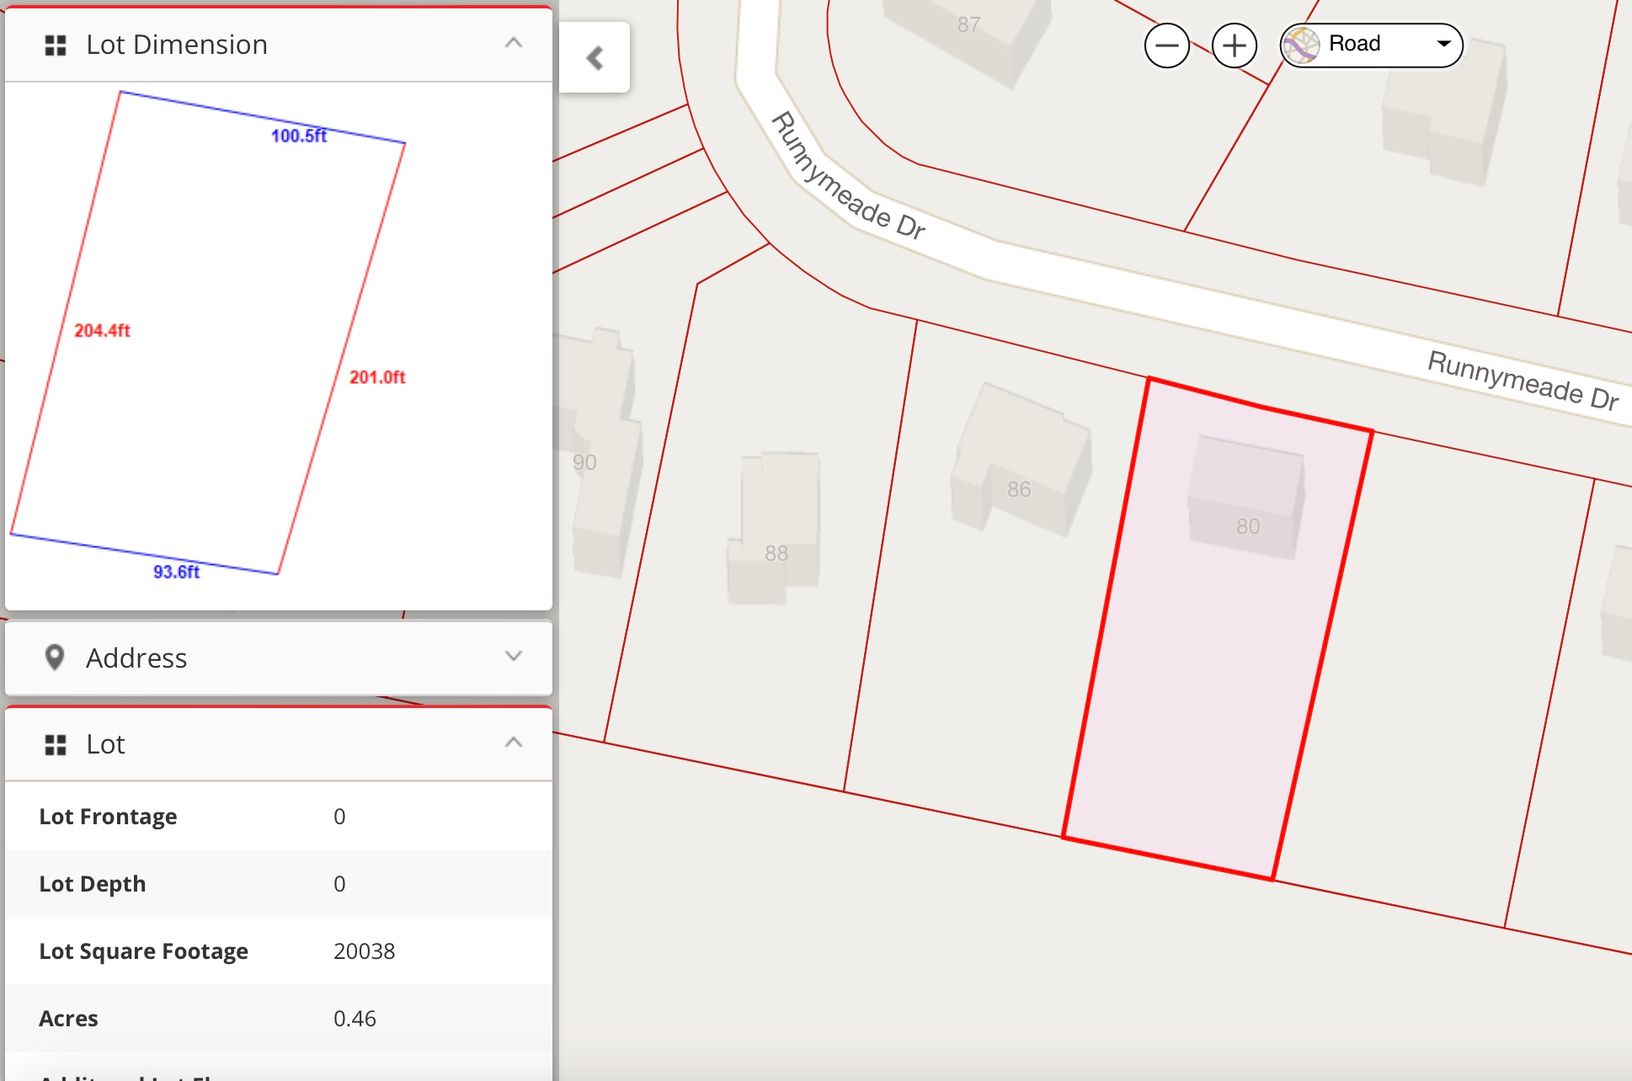The height and width of the screenshot is (1081, 1632).
Task: Click the Lot Dimension grid icon
Action: [56, 45]
